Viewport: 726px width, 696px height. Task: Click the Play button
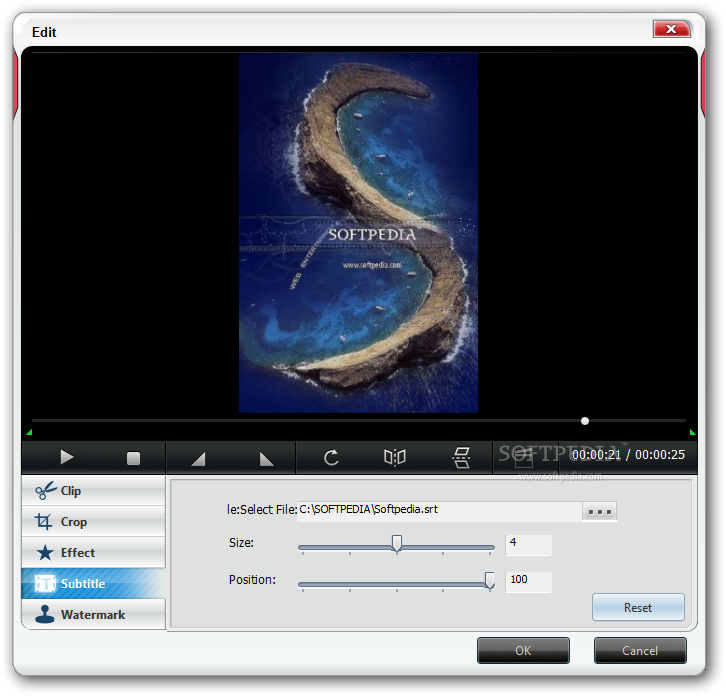[x=67, y=458]
